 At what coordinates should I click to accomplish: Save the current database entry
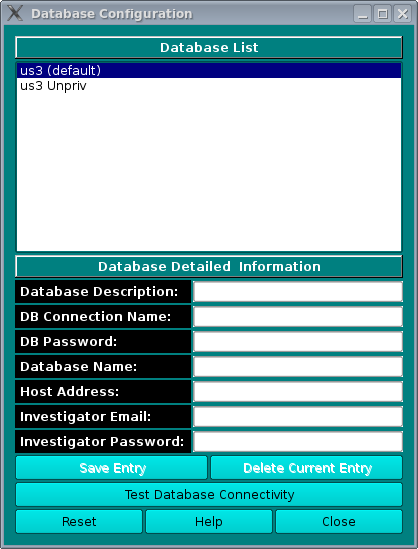tap(112, 468)
